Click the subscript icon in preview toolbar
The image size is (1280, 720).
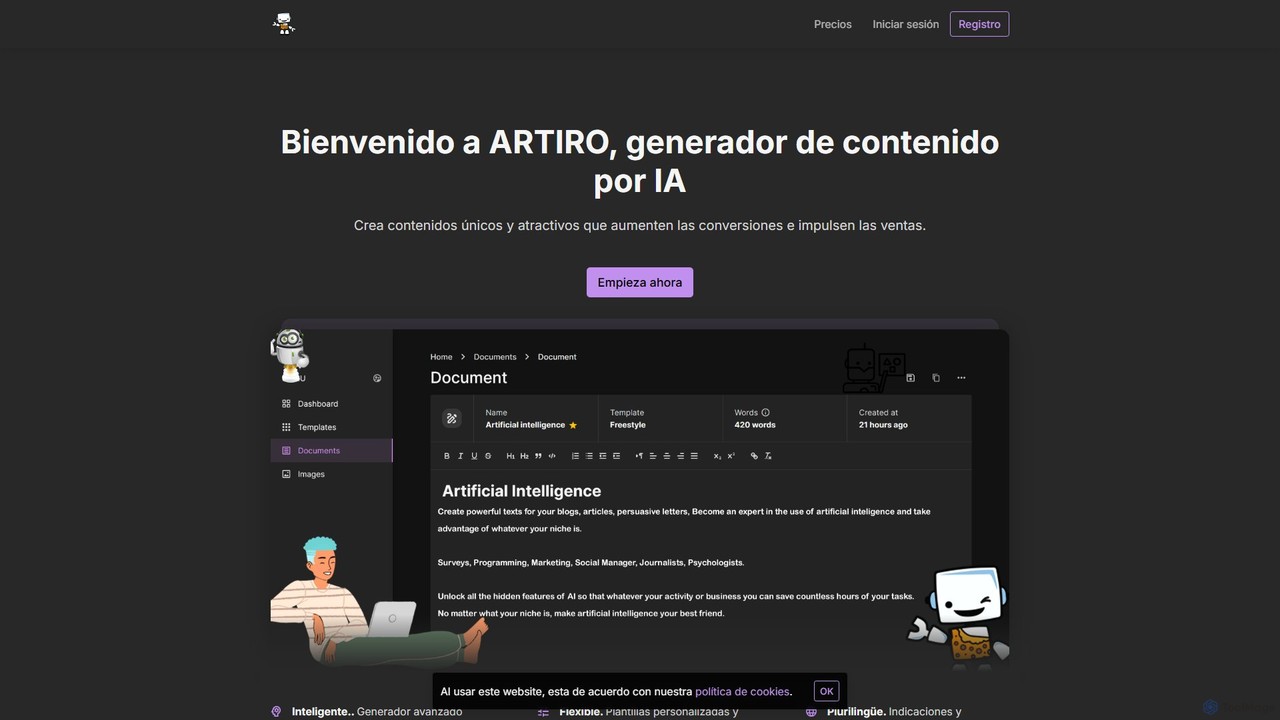coord(717,456)
